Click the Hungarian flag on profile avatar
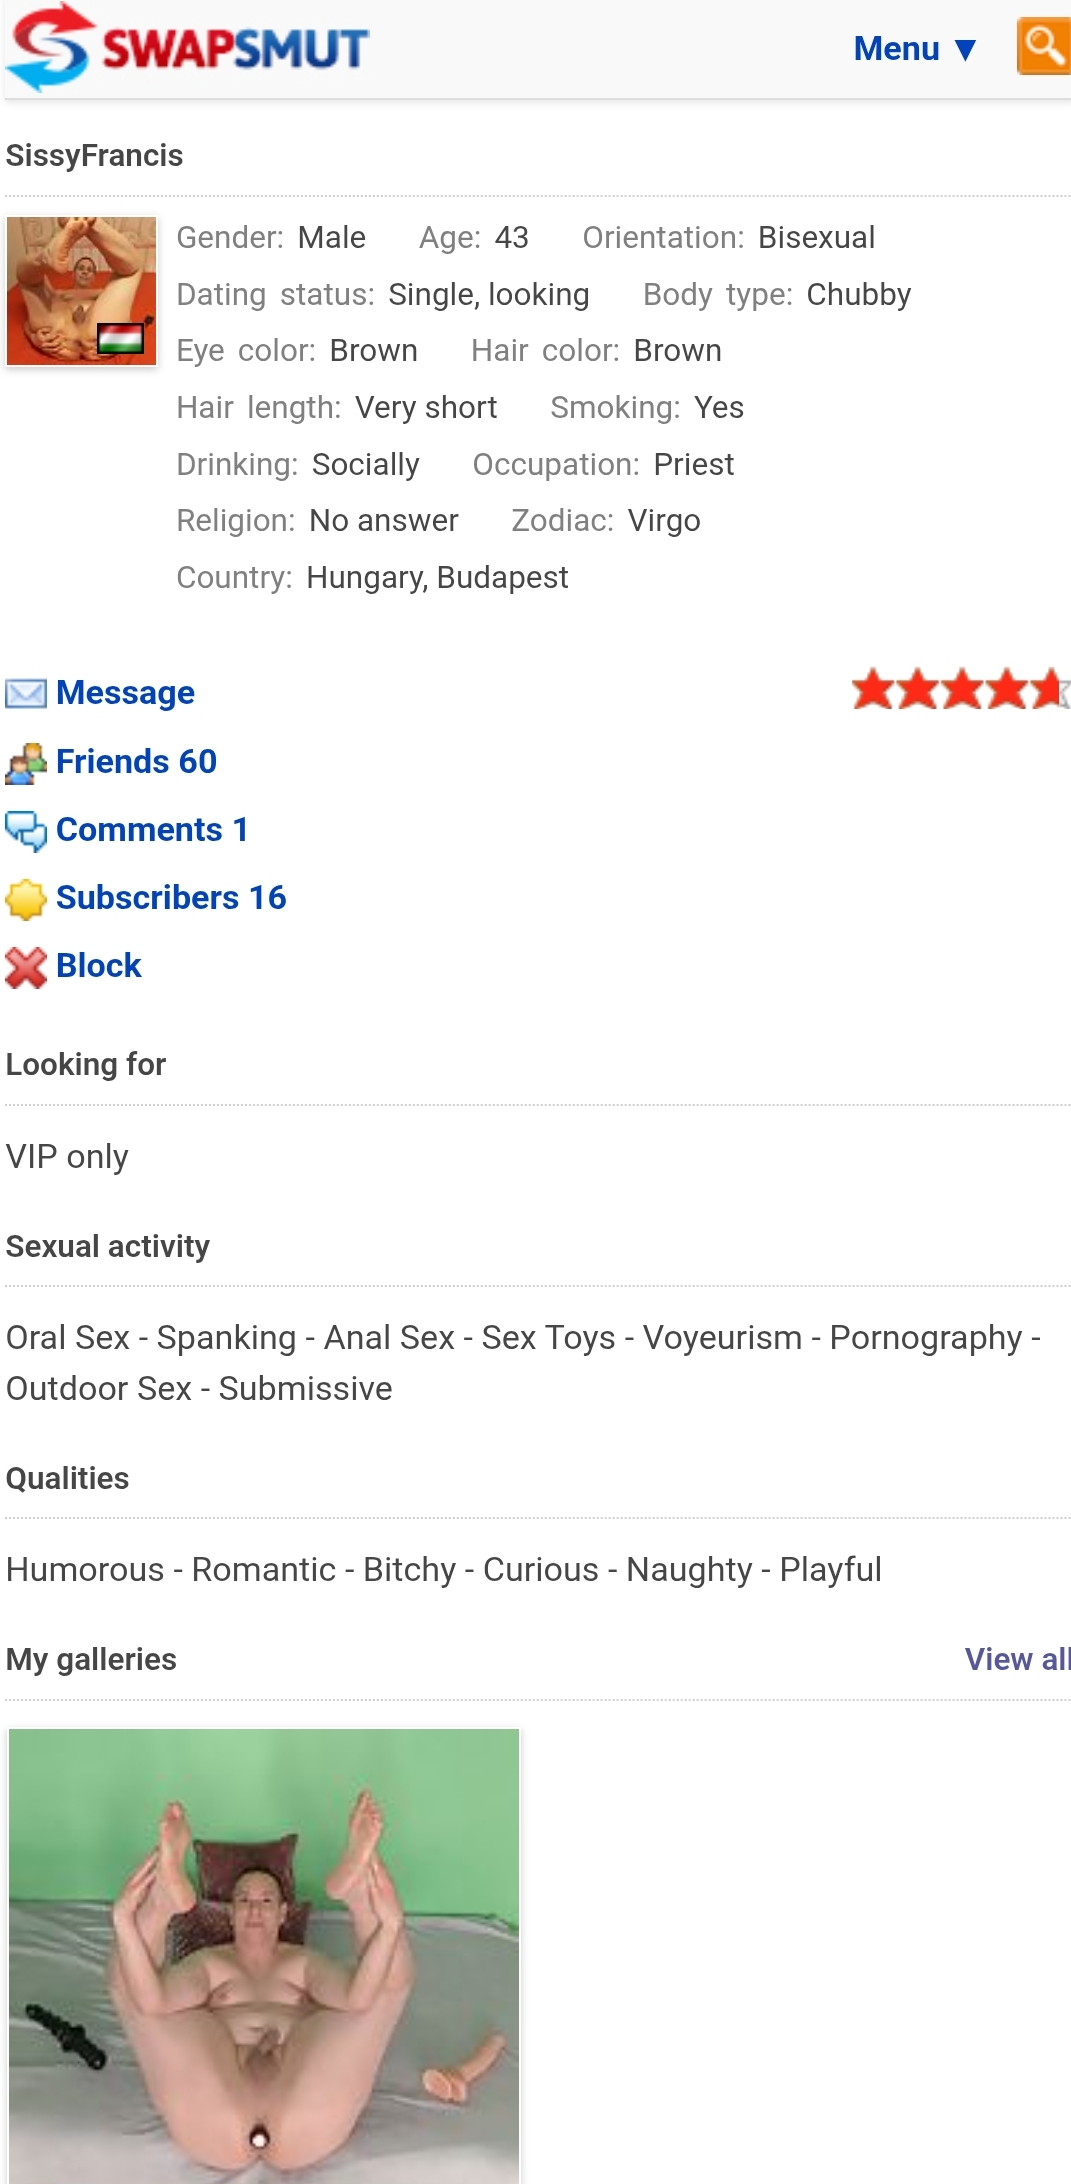The image size is (1071, 2184). coord(121,339)
